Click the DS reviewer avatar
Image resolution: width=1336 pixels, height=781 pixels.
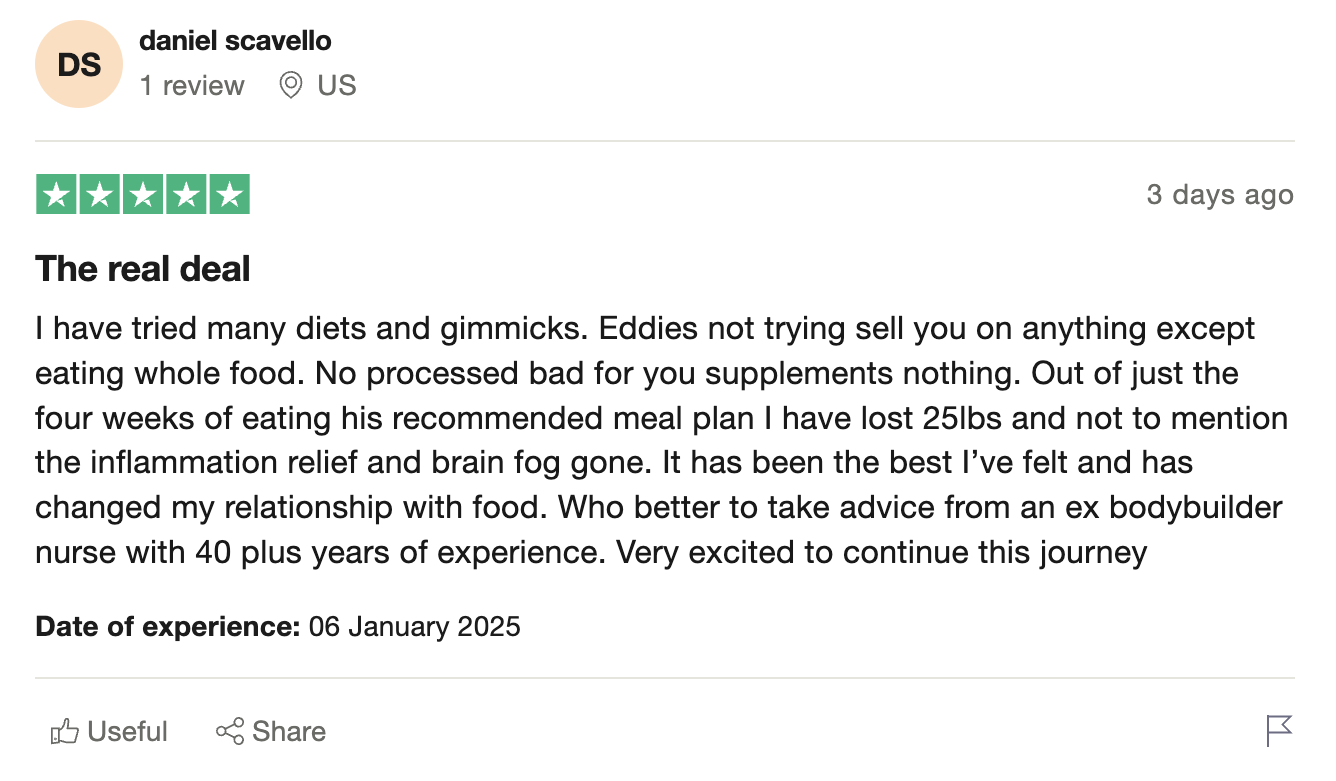point(79,65)
